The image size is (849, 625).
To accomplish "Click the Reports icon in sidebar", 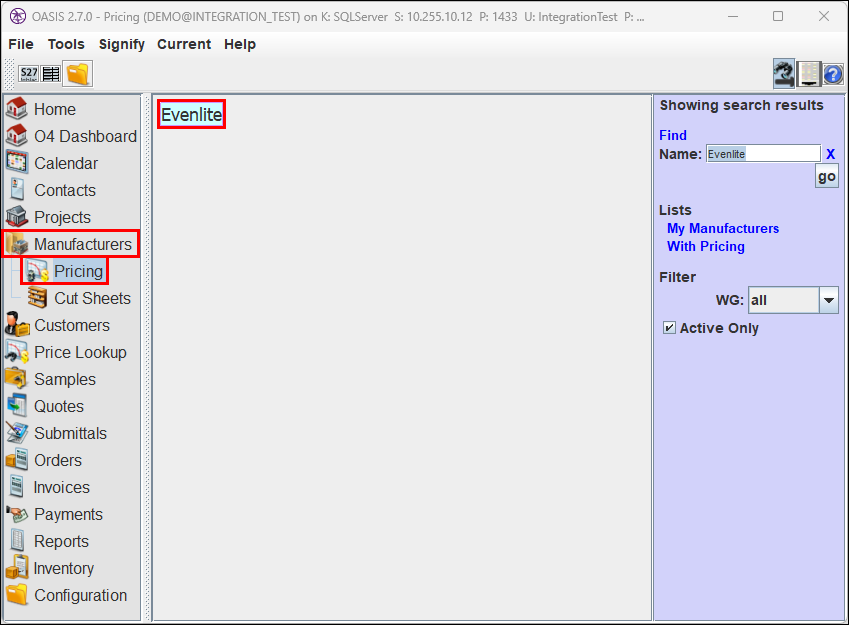I will click(x=17, y=541).
